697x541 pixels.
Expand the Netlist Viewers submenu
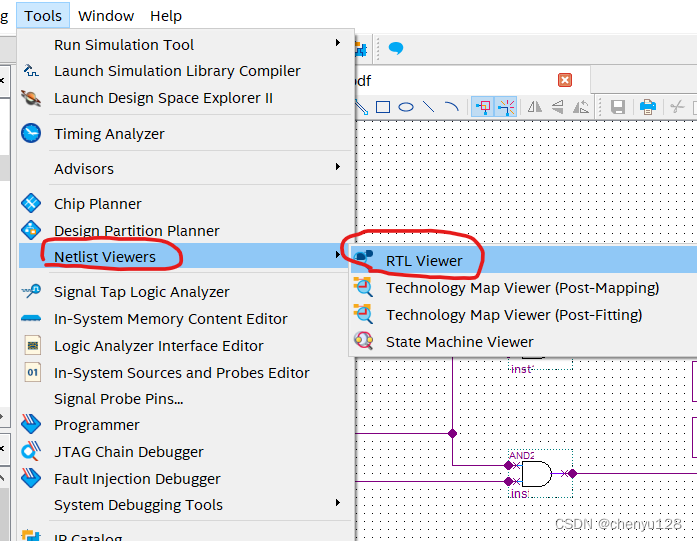186,256
